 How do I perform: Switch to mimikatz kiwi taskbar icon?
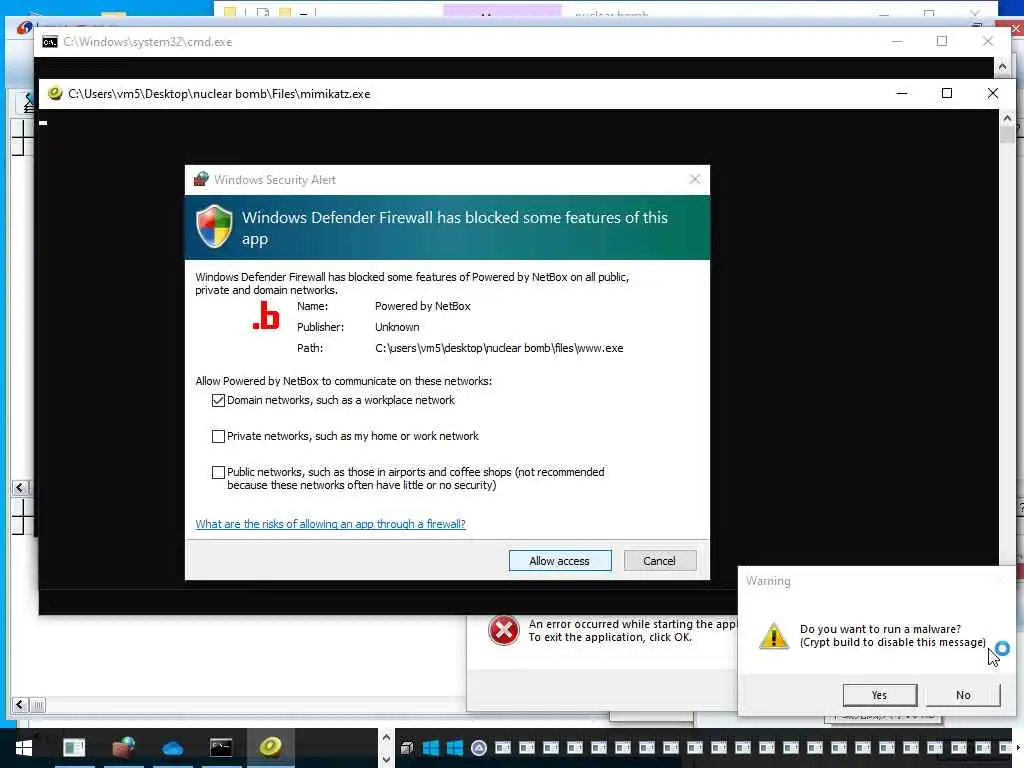tap(270, 746)
